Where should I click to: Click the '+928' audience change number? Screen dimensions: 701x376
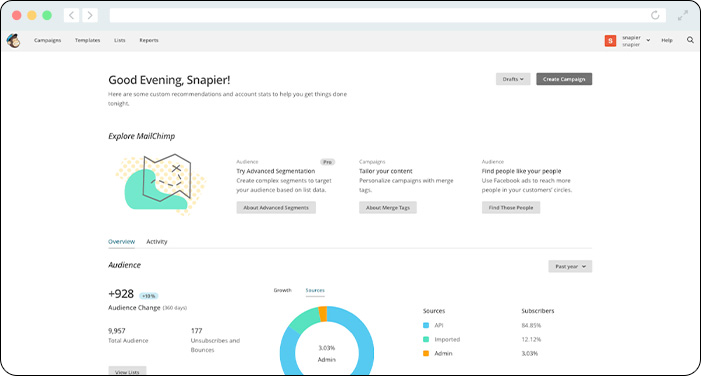[x=121, y=294]
